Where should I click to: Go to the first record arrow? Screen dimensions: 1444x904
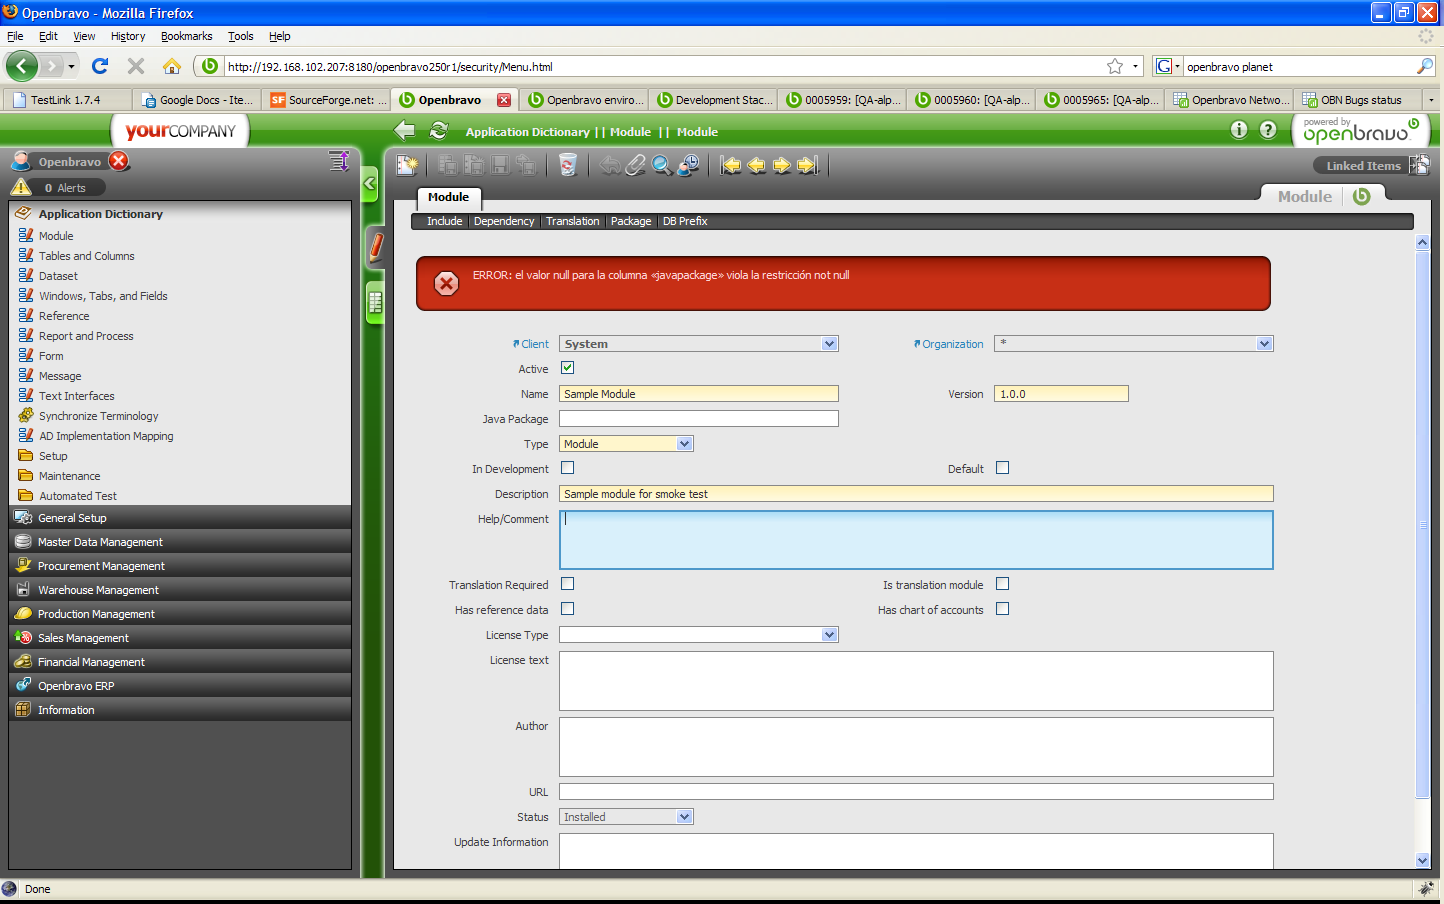click(x=731, y=166)
